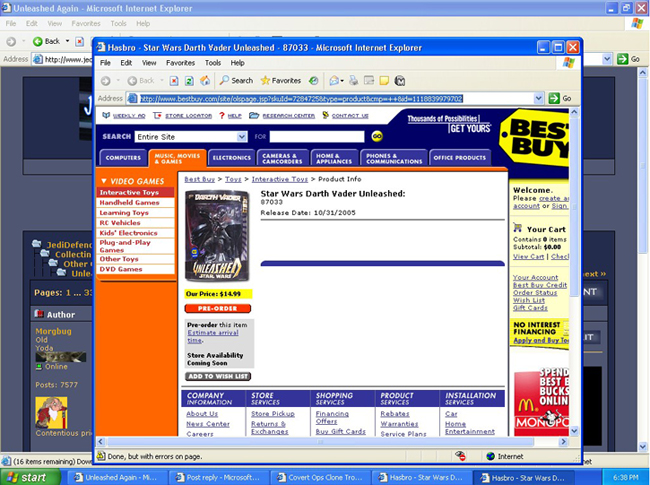Click the Refresh icon in front window toolbar

point(189,81)
